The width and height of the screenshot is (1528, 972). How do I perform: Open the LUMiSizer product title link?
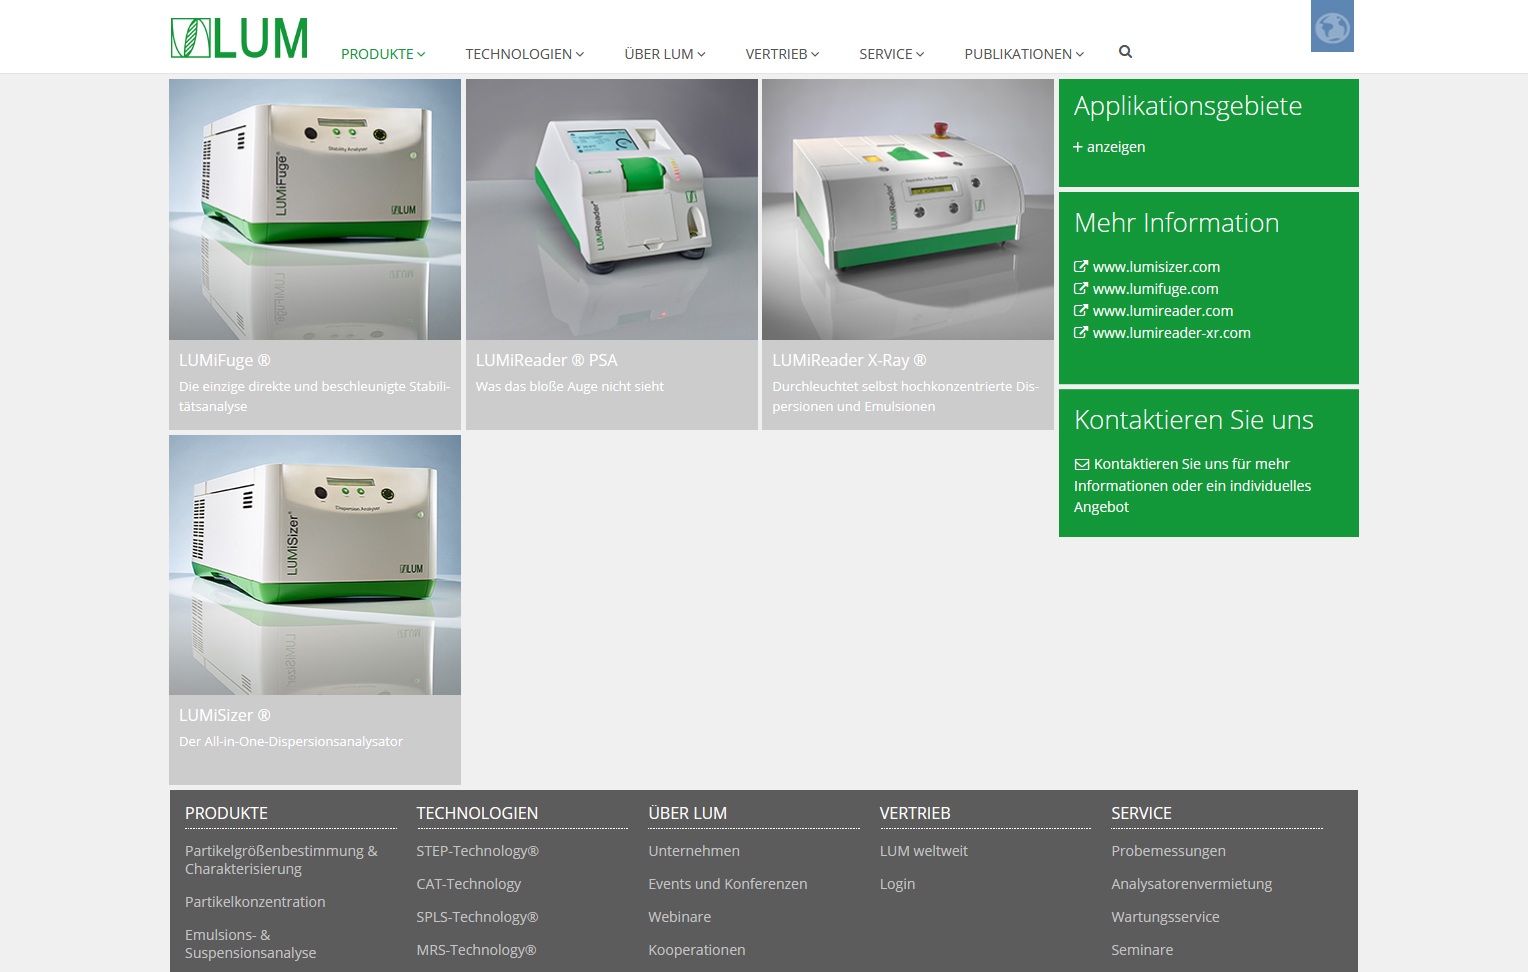224,715
